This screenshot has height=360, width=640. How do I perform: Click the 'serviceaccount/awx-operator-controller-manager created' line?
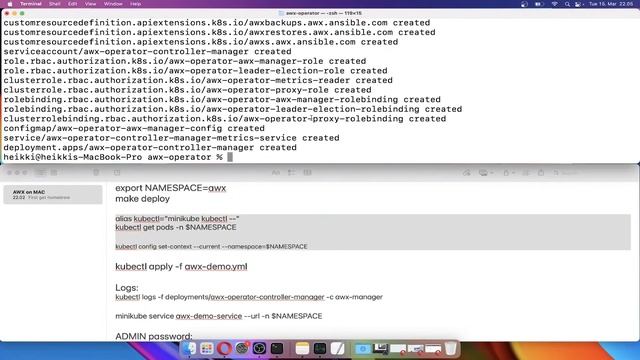click(x=147, y=51)
